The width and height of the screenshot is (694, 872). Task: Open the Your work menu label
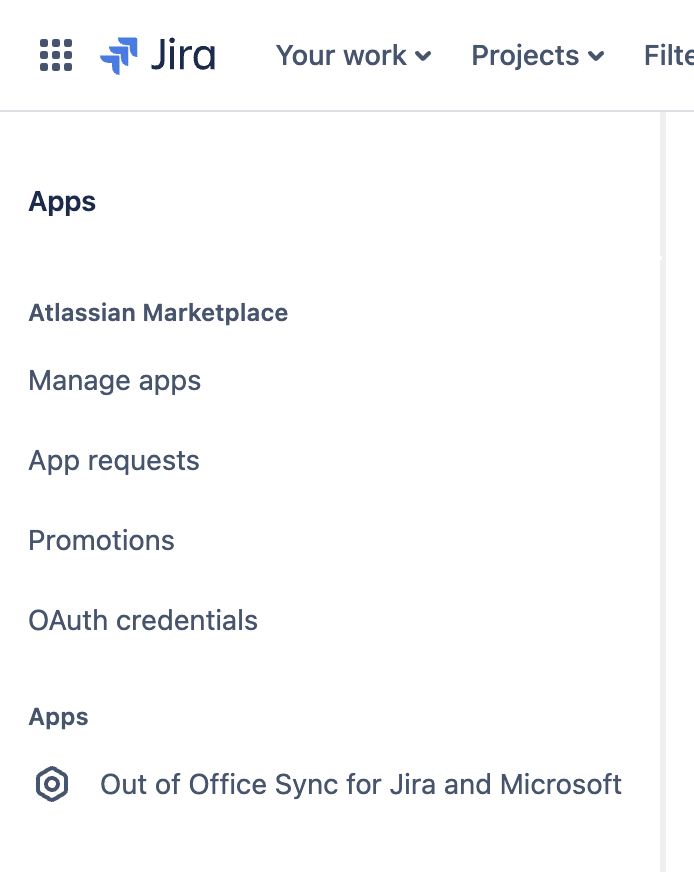tap(341, 55)
